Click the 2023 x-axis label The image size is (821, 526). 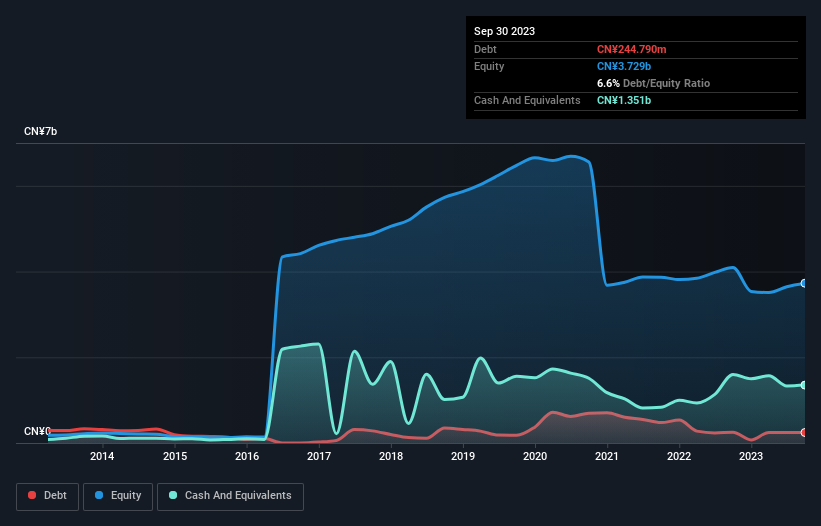[x=751, y=456]
